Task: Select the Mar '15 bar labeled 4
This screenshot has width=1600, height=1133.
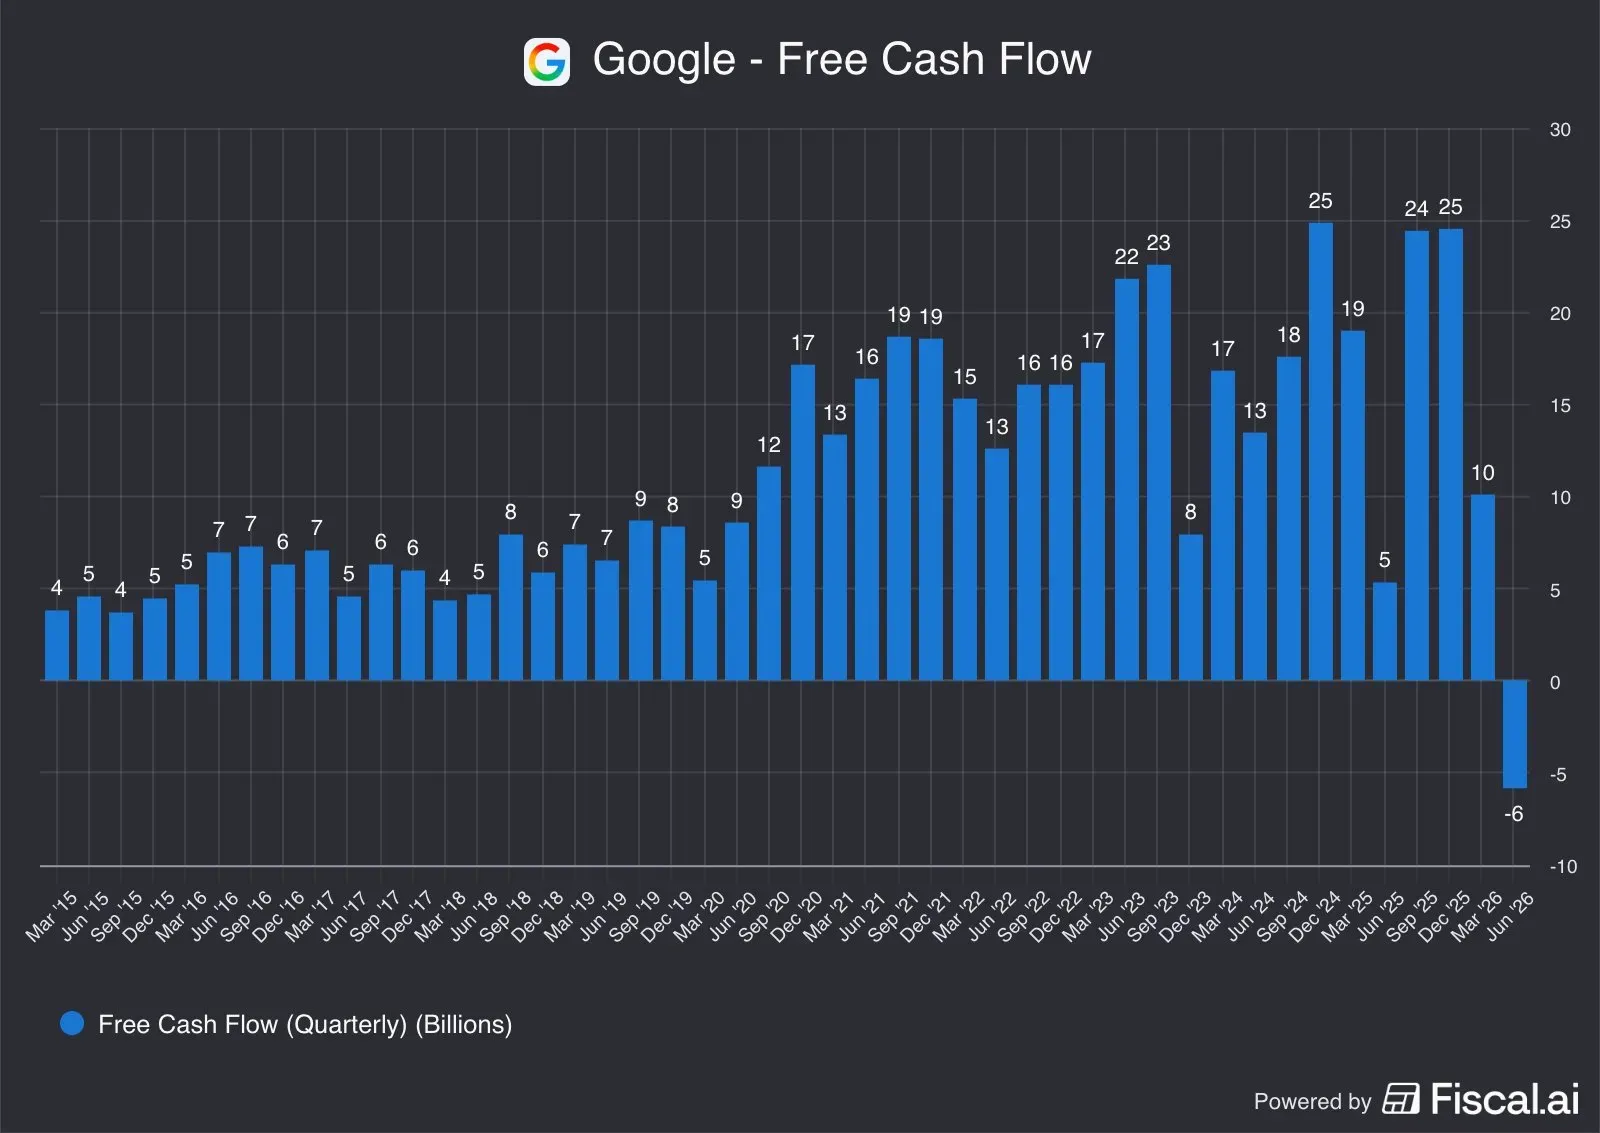Action: tap(57, 646)
